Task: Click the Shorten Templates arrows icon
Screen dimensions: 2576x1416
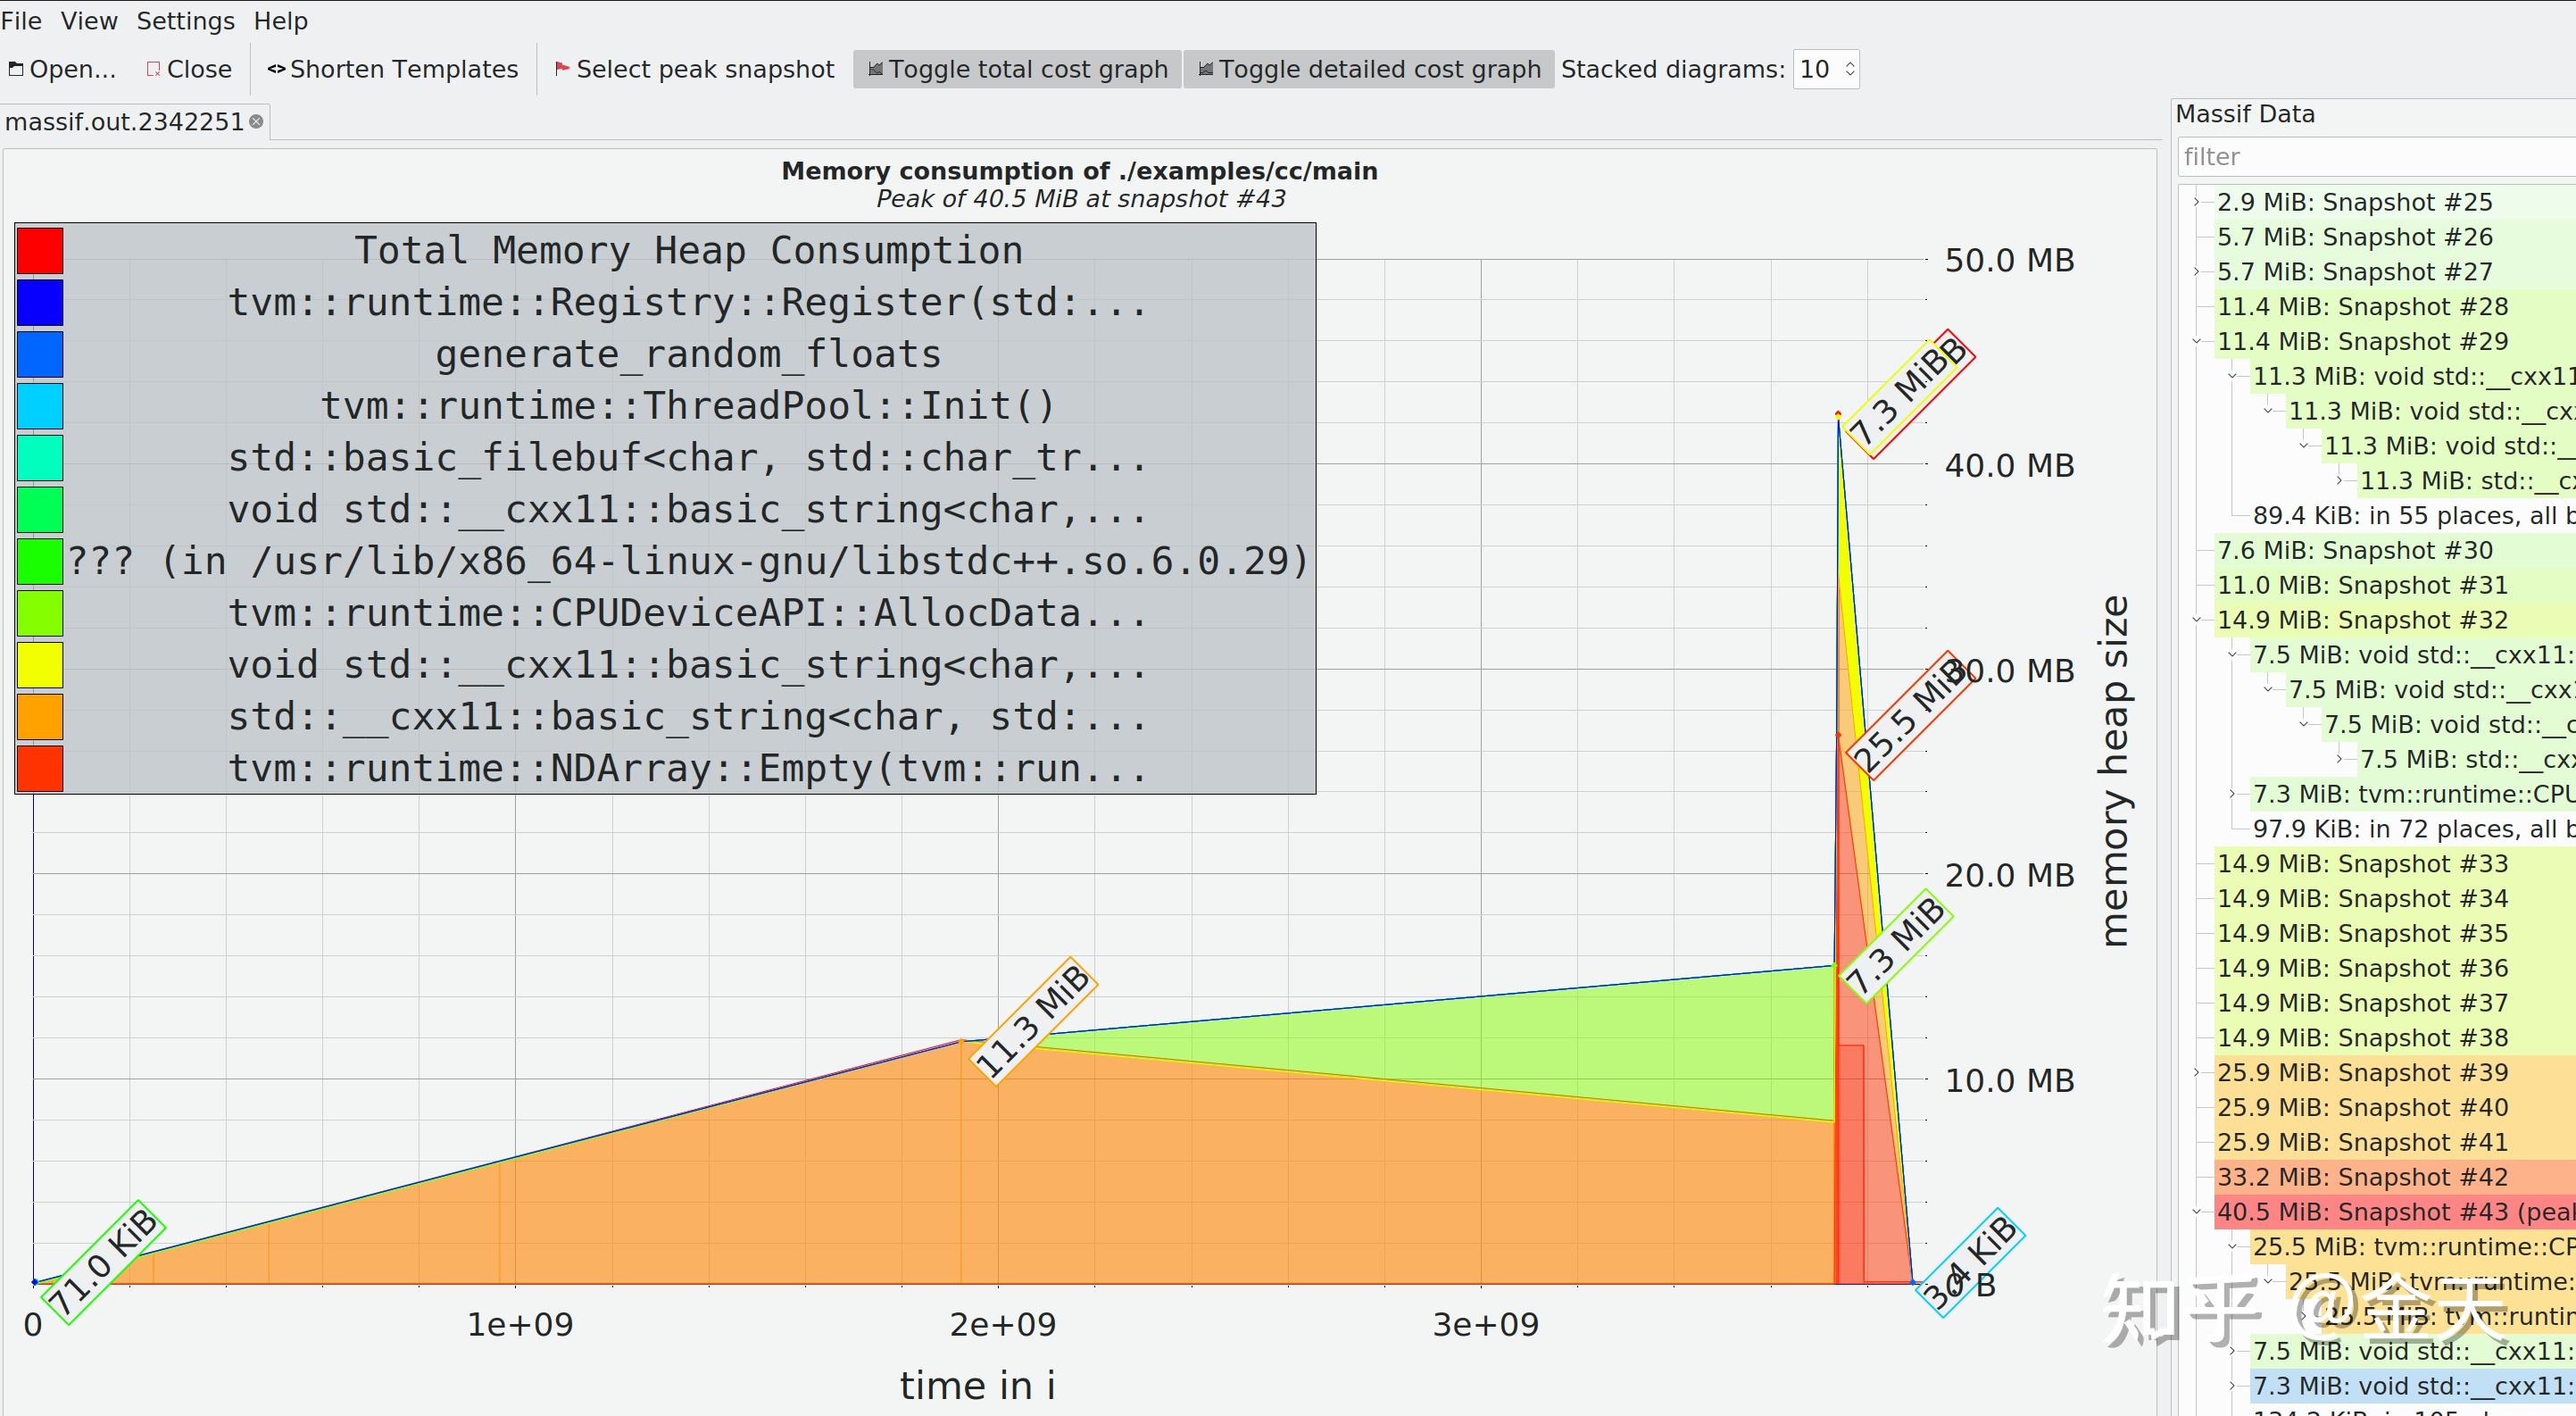Action: click(x=276, y=69)
